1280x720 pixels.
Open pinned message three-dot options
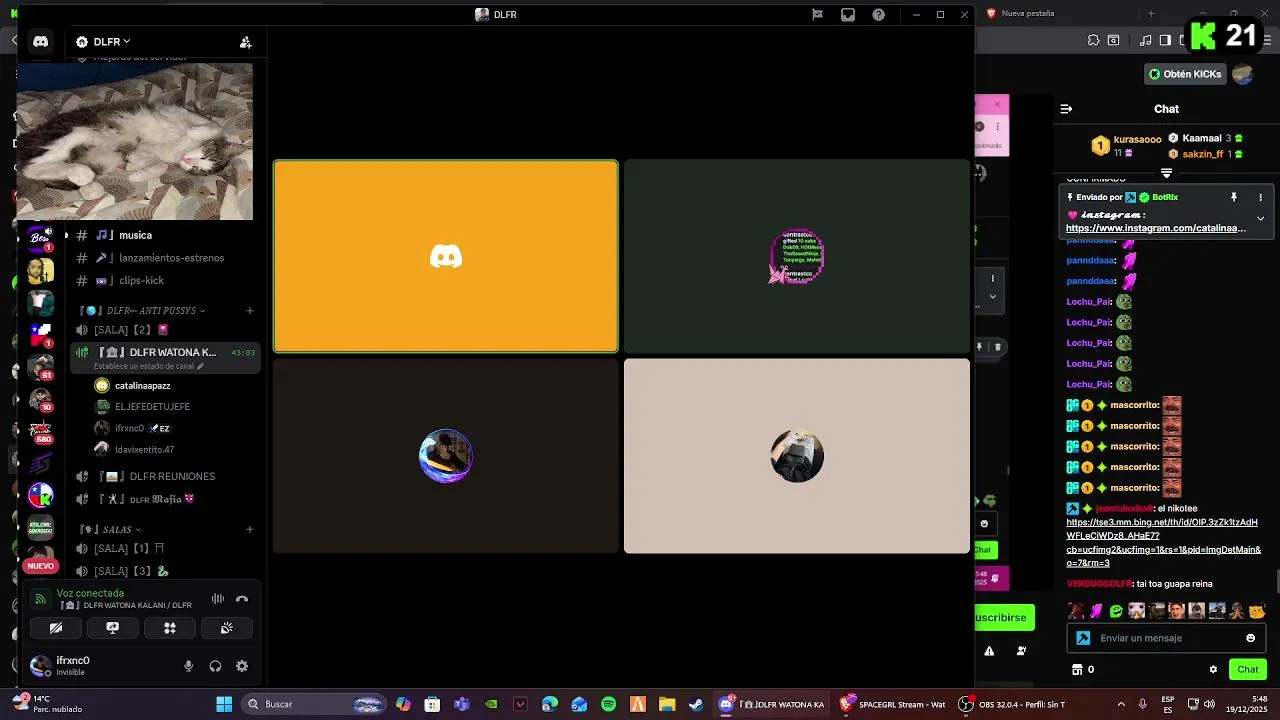point(1260,197)
